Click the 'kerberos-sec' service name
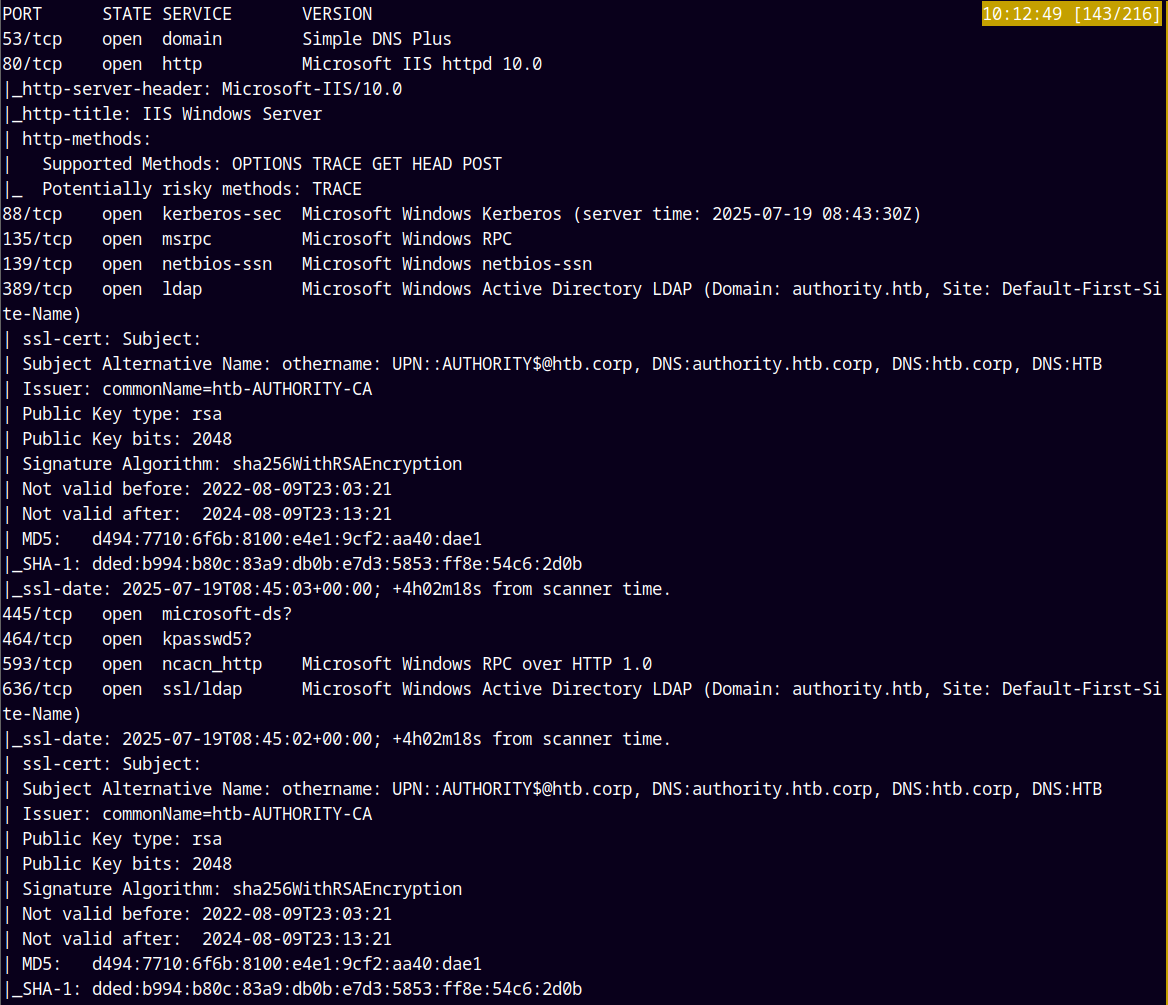This screenshot has width=1168, height=1005. point(222,214)
